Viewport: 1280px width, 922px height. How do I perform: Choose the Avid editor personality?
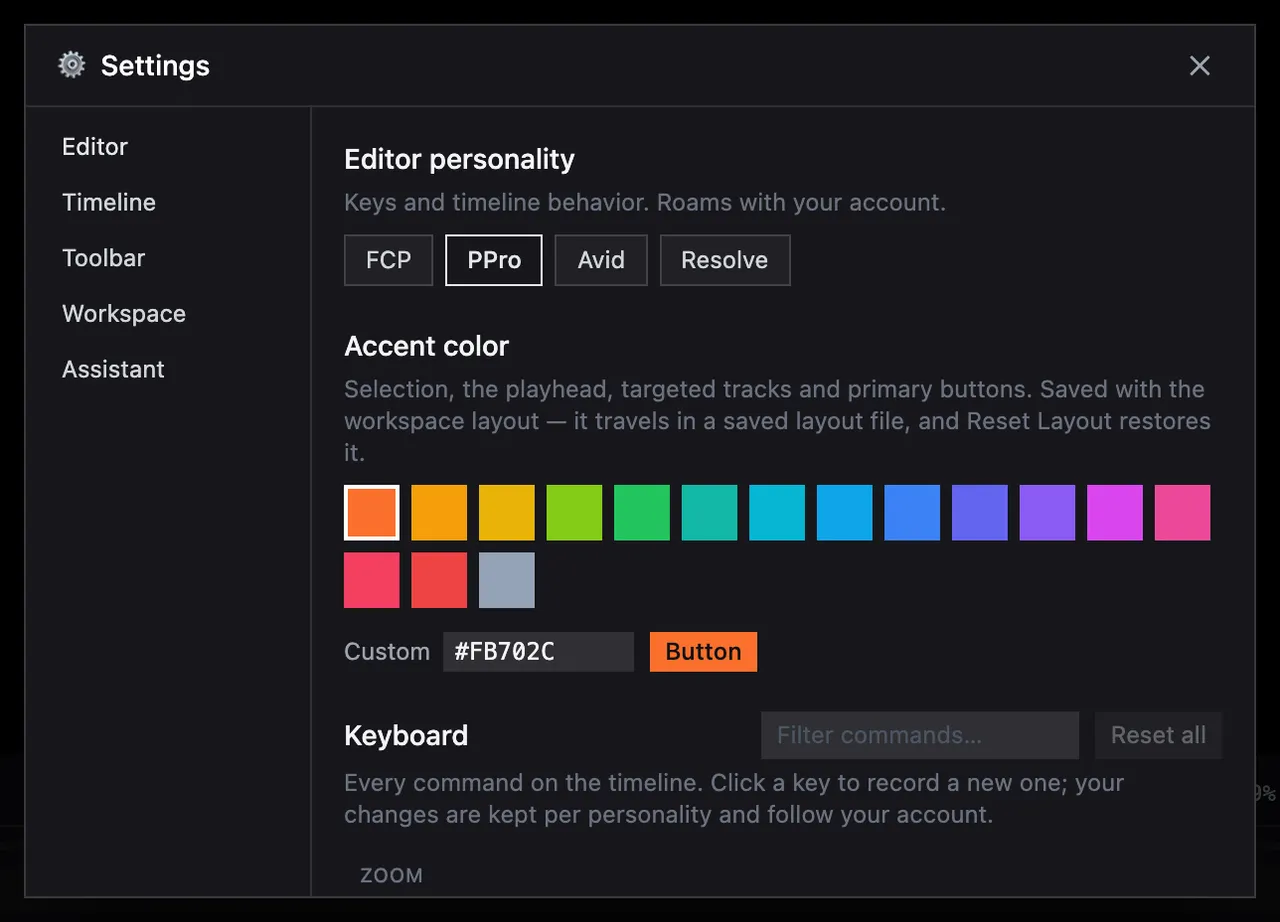pos(601,260)
